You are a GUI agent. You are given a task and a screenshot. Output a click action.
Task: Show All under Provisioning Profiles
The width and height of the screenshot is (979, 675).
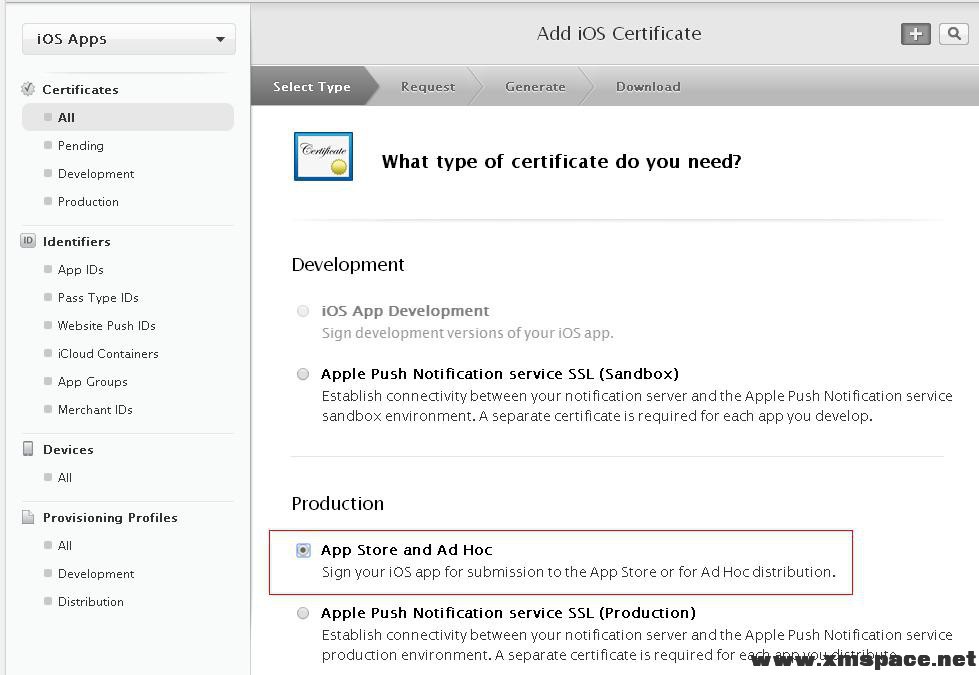tap(64, 546)
